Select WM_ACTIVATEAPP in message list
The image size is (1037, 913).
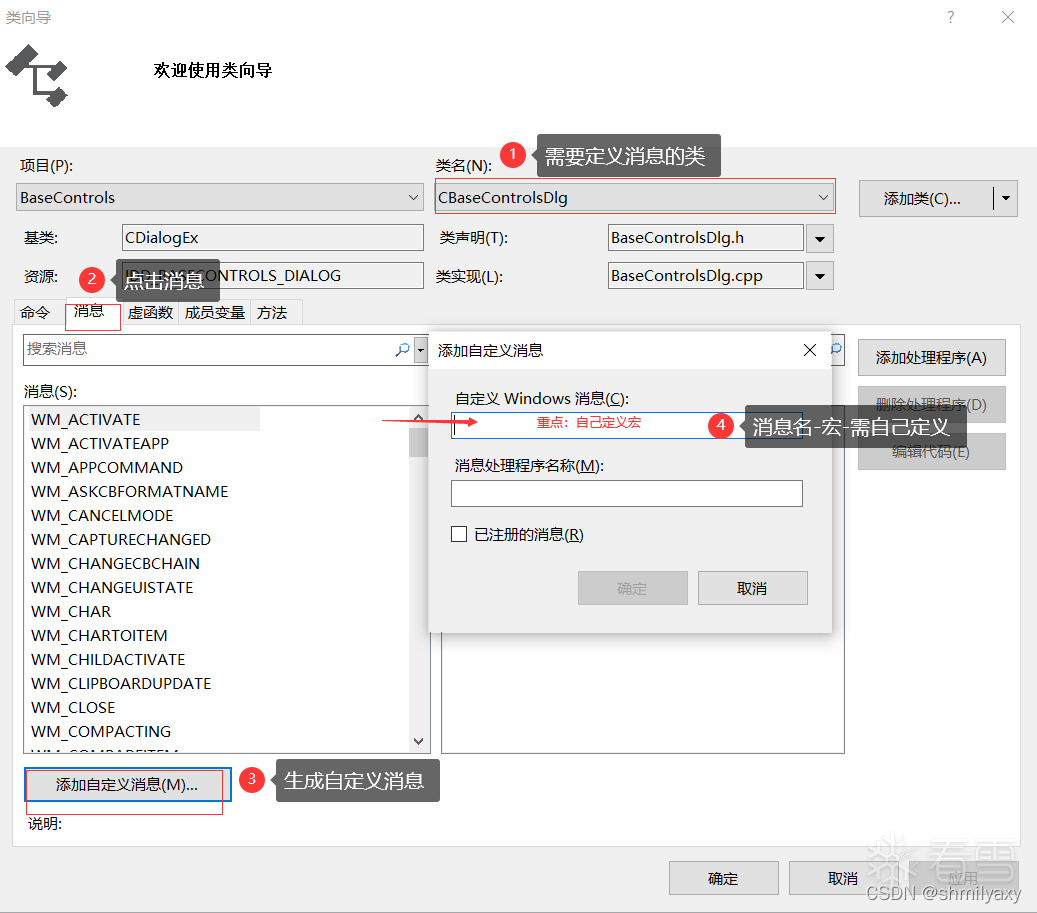(100, 444)
